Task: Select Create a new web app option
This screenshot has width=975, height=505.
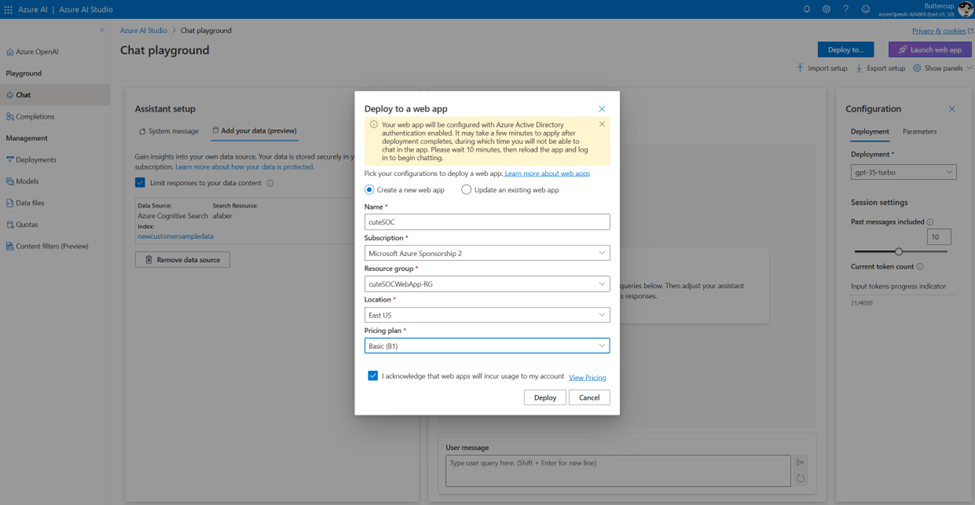Action: coord(370,189)
